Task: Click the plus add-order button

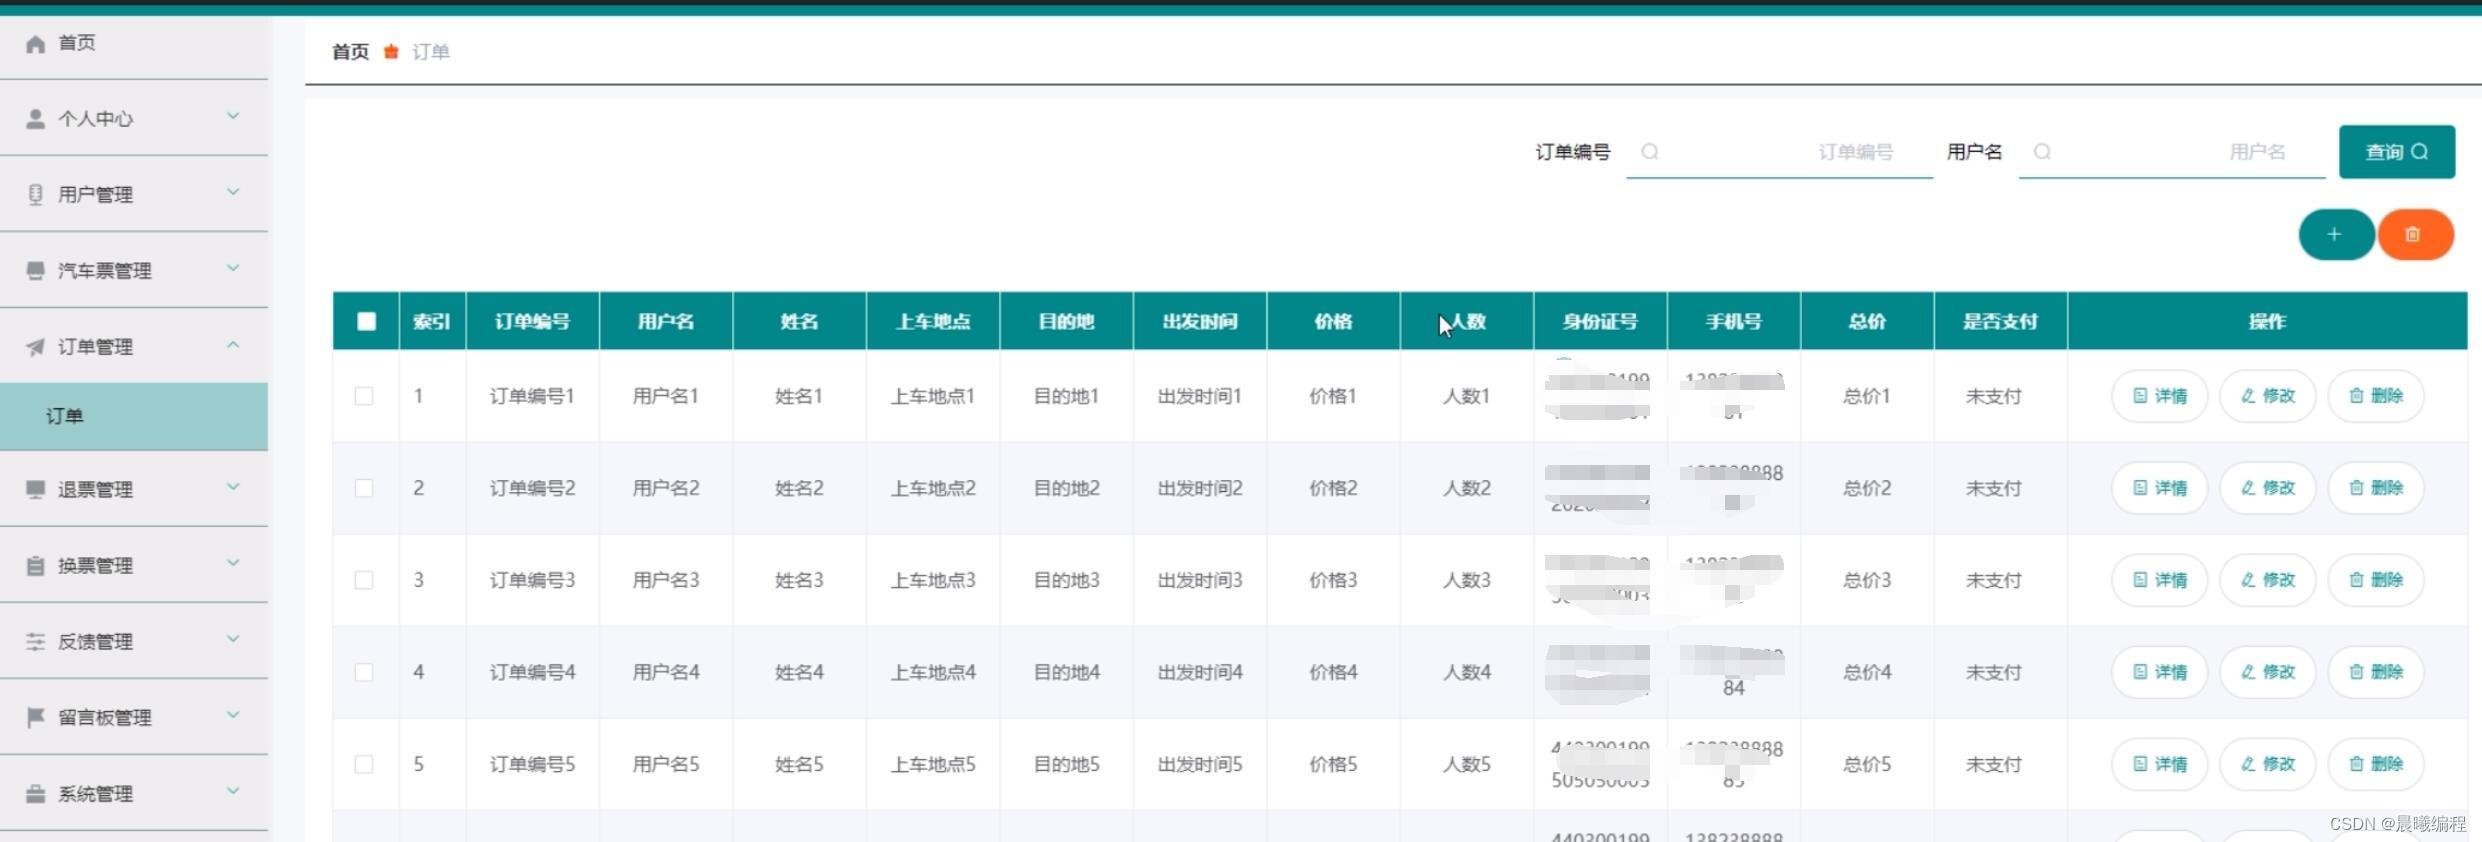Action: click(2335, 234)
